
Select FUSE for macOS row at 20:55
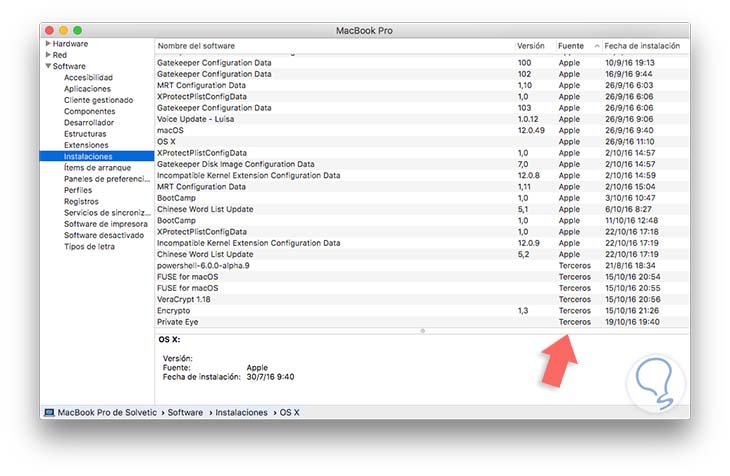(x=422, y=288)
